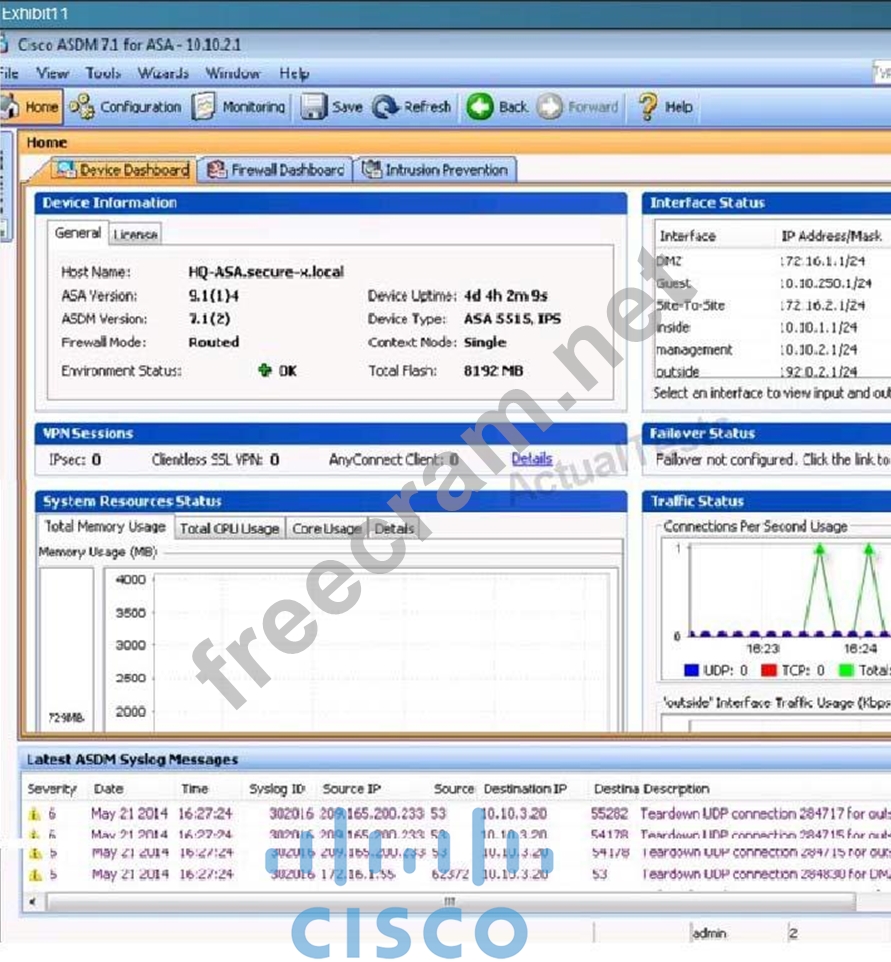Switch to the Intrusion Prevention tab
The image size is (891, 962).
coord(436,170)
